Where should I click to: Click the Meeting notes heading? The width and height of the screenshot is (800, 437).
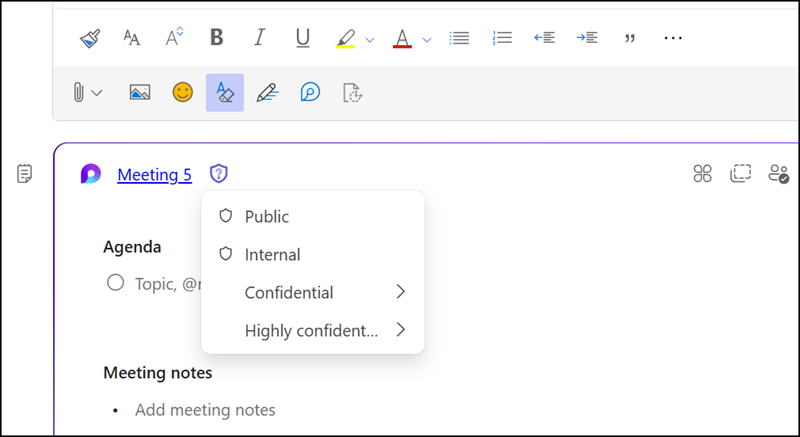(158, 373)
